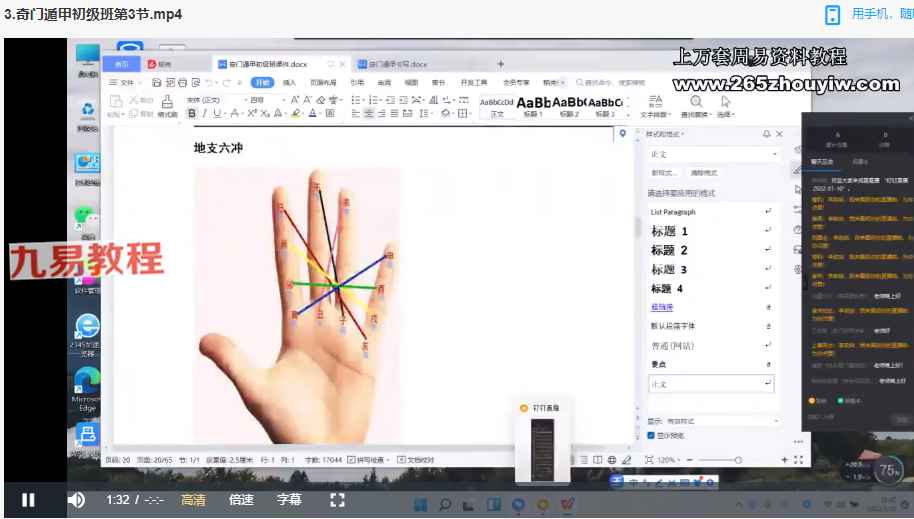This screenshot has height=519, width=914.
Task: Mute the video player volume
Action: 76,500
